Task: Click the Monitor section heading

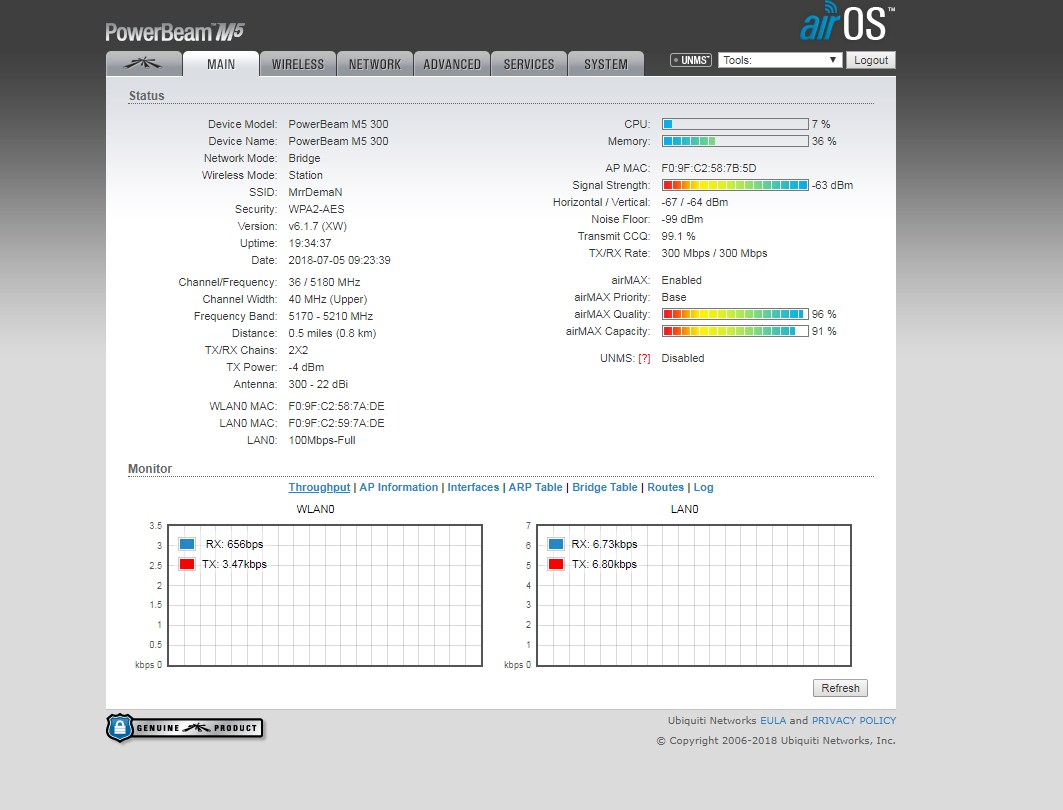Action: [x=150, y=468]
